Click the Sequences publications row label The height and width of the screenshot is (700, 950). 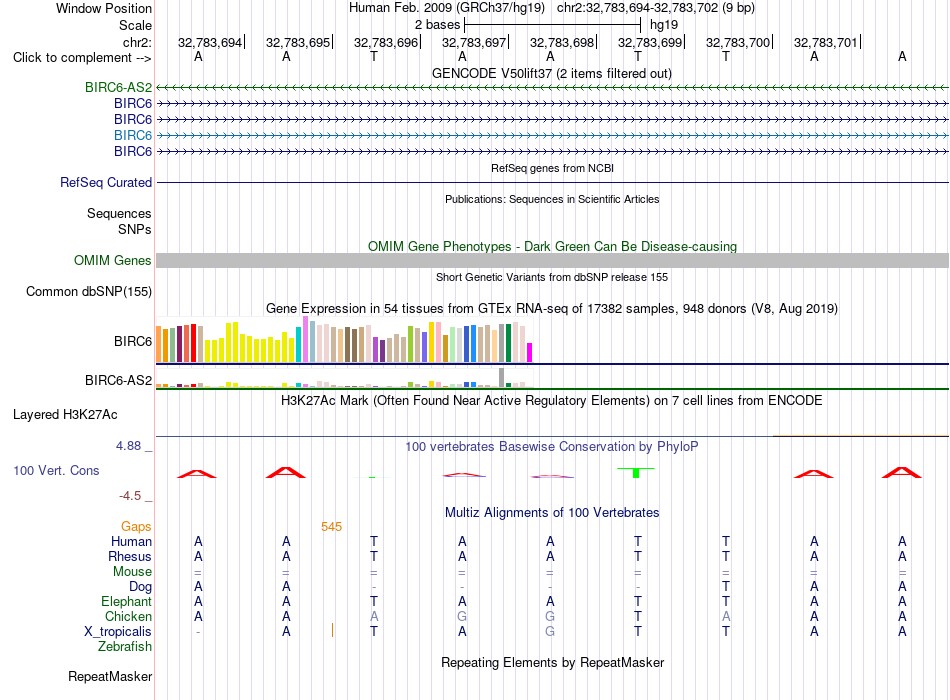119,213
